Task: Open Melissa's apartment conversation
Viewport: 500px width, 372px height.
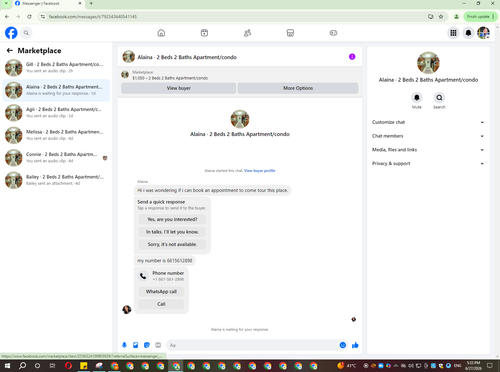Action: [56, 135]
